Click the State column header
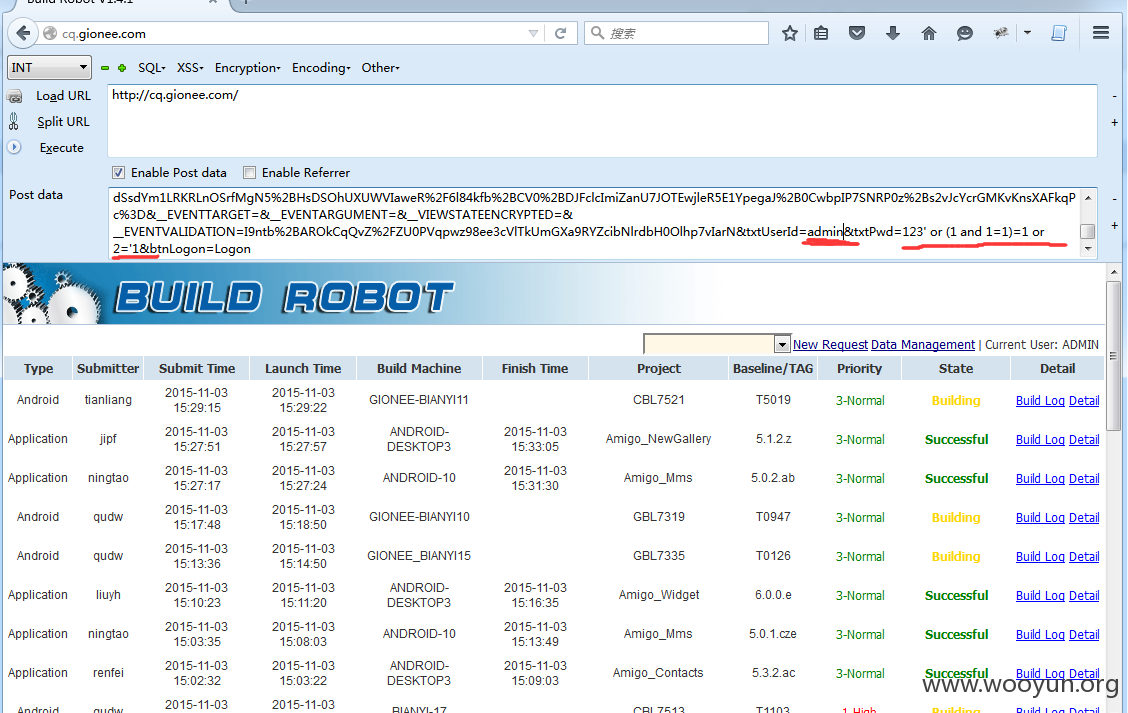The height and width of the screenshot is (713, 1128). [x=955, y=368]
